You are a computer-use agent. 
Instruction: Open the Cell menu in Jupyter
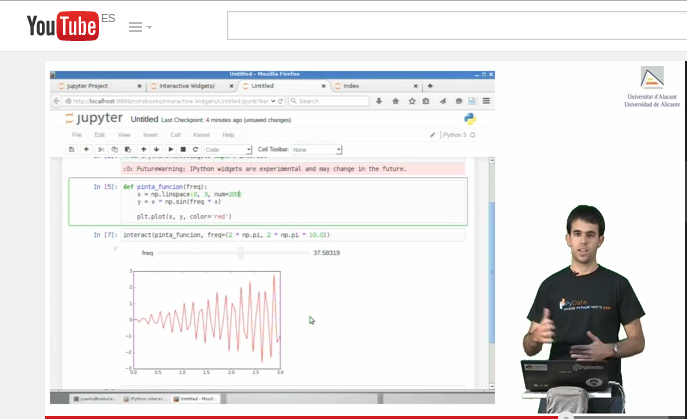tap(175, 135)
